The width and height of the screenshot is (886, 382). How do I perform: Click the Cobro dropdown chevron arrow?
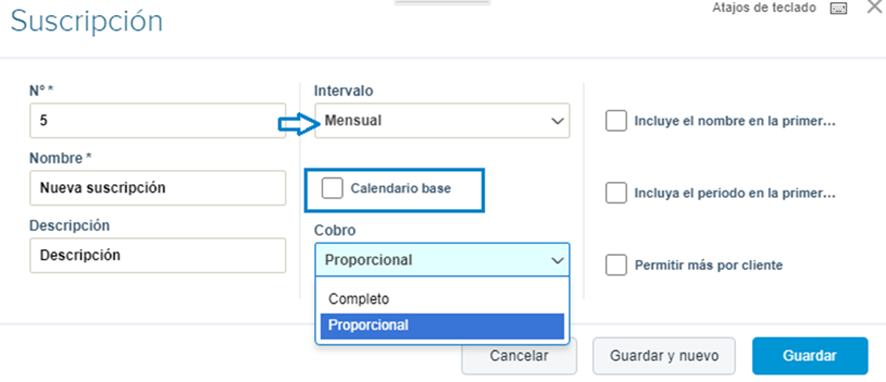click(x=557, y=261)
